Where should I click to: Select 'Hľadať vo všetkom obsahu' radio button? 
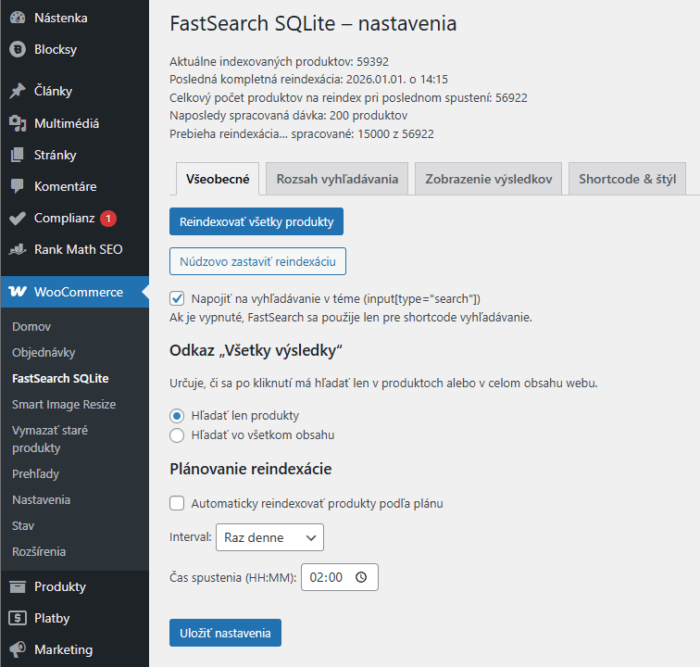(x=177, y=435)
